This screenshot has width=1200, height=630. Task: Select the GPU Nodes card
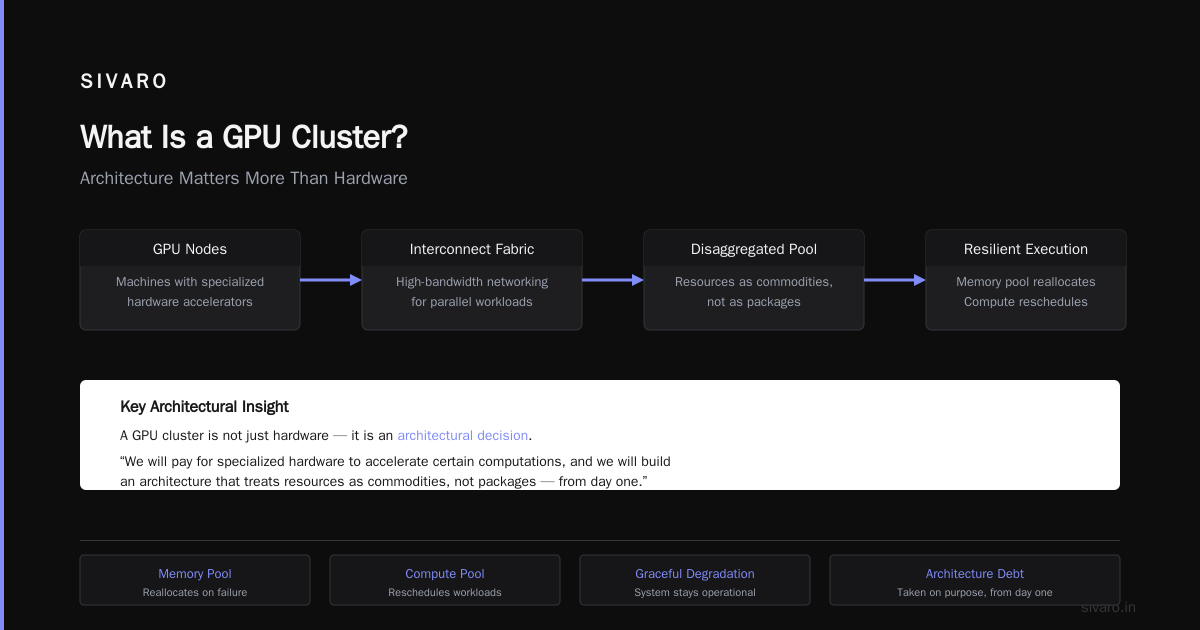click(x=190, y=280)
